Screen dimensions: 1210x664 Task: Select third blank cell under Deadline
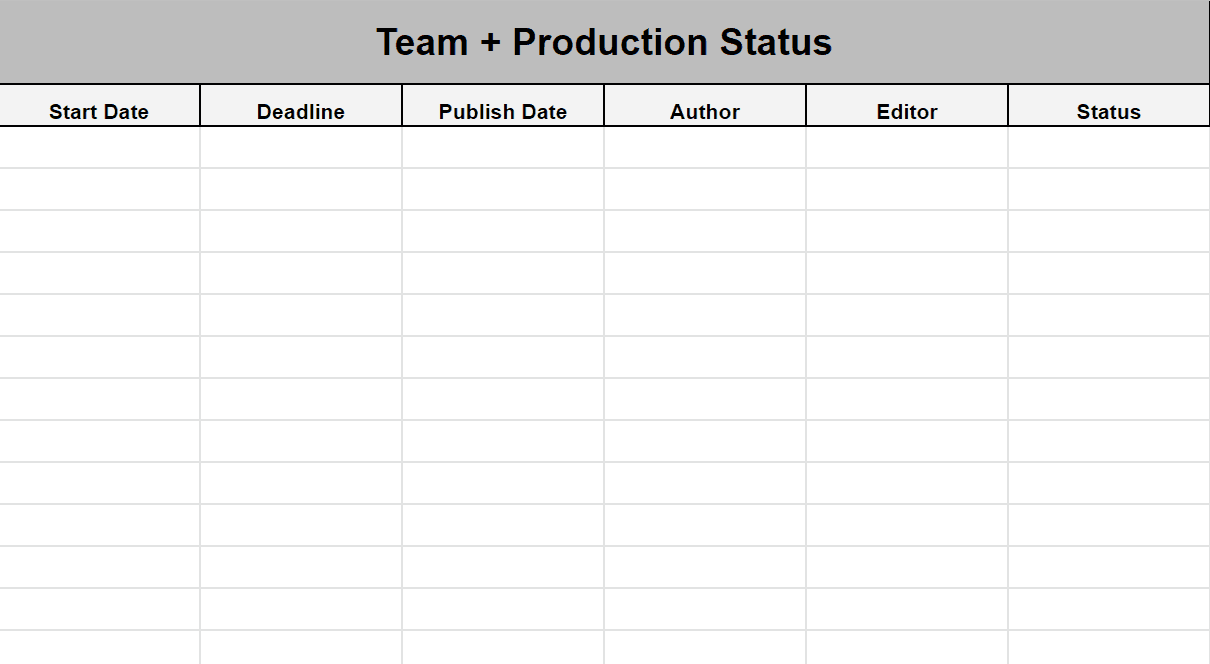pos(301,231)
